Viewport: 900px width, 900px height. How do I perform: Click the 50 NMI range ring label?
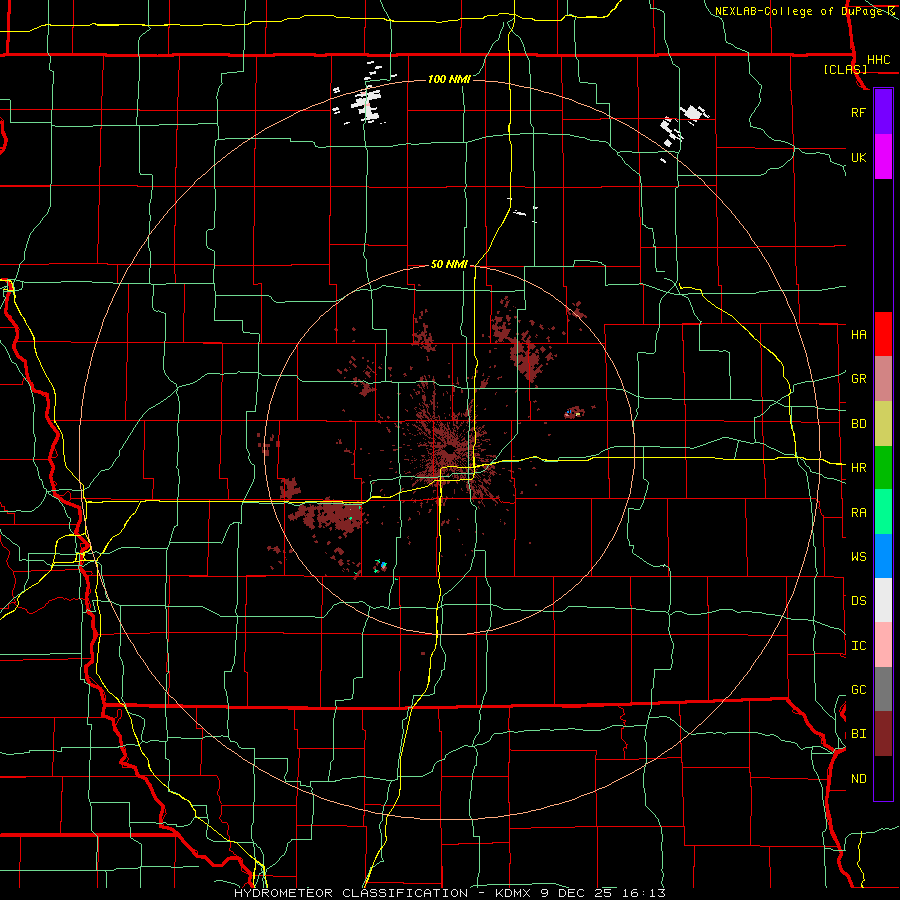449,264
